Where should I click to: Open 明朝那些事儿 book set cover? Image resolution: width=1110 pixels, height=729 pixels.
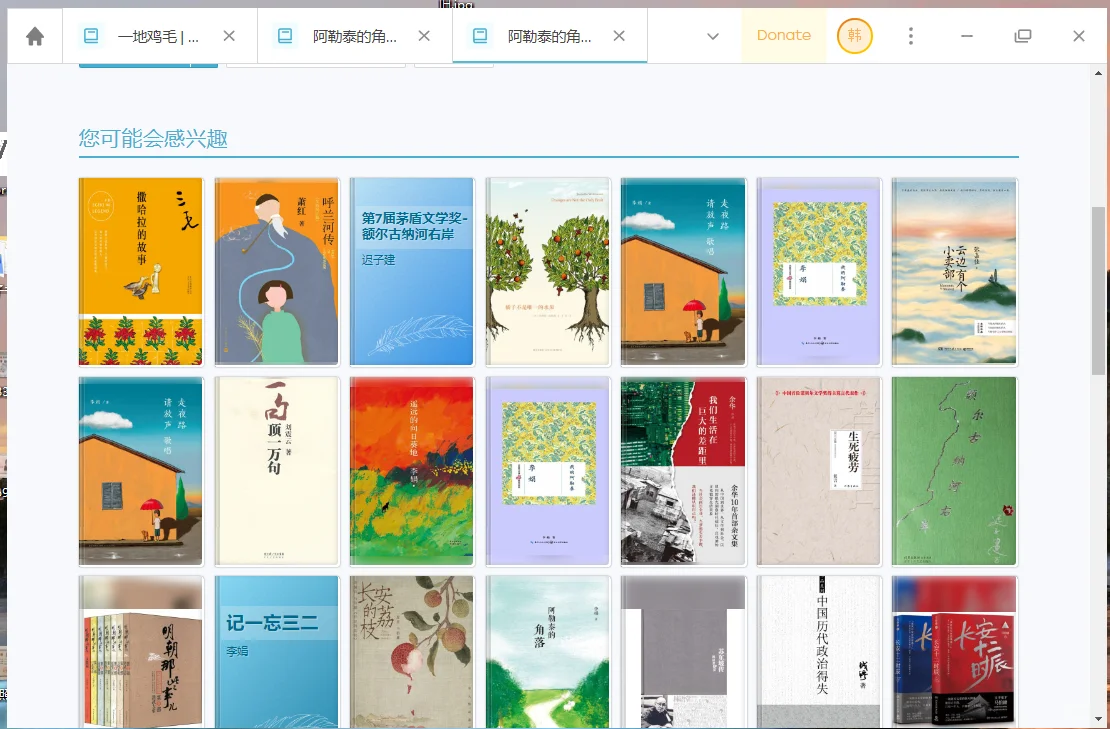[141, 652]
